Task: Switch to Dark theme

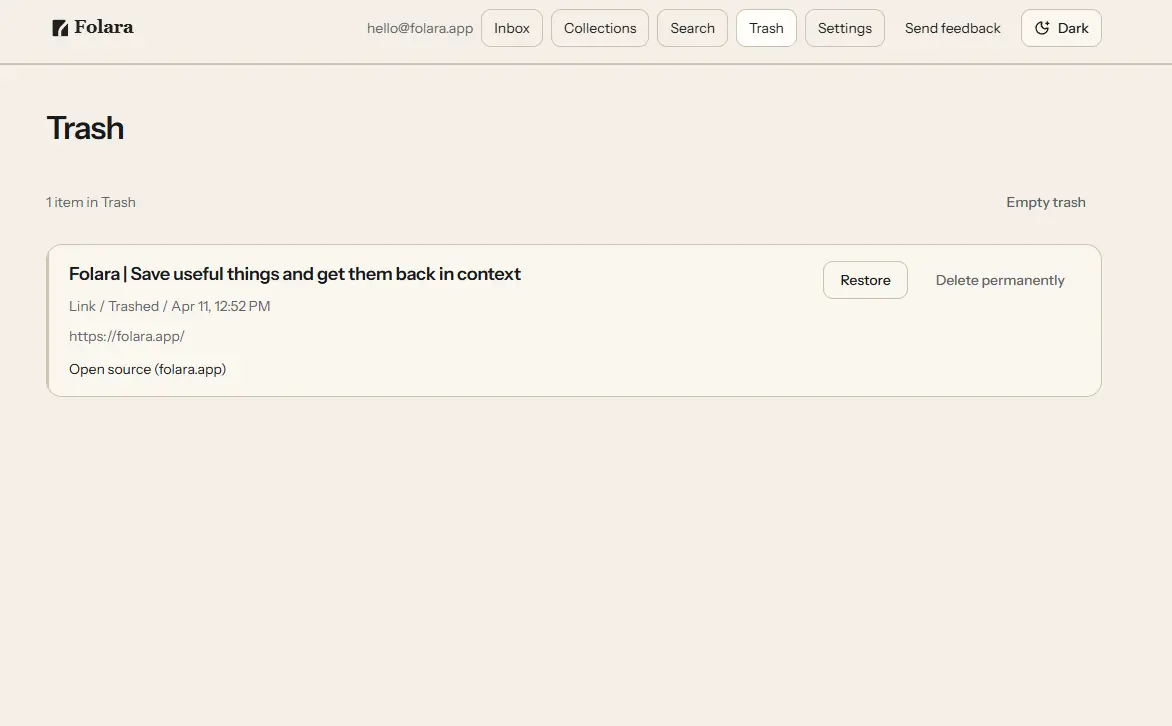Action: (x=1061, y=28)
